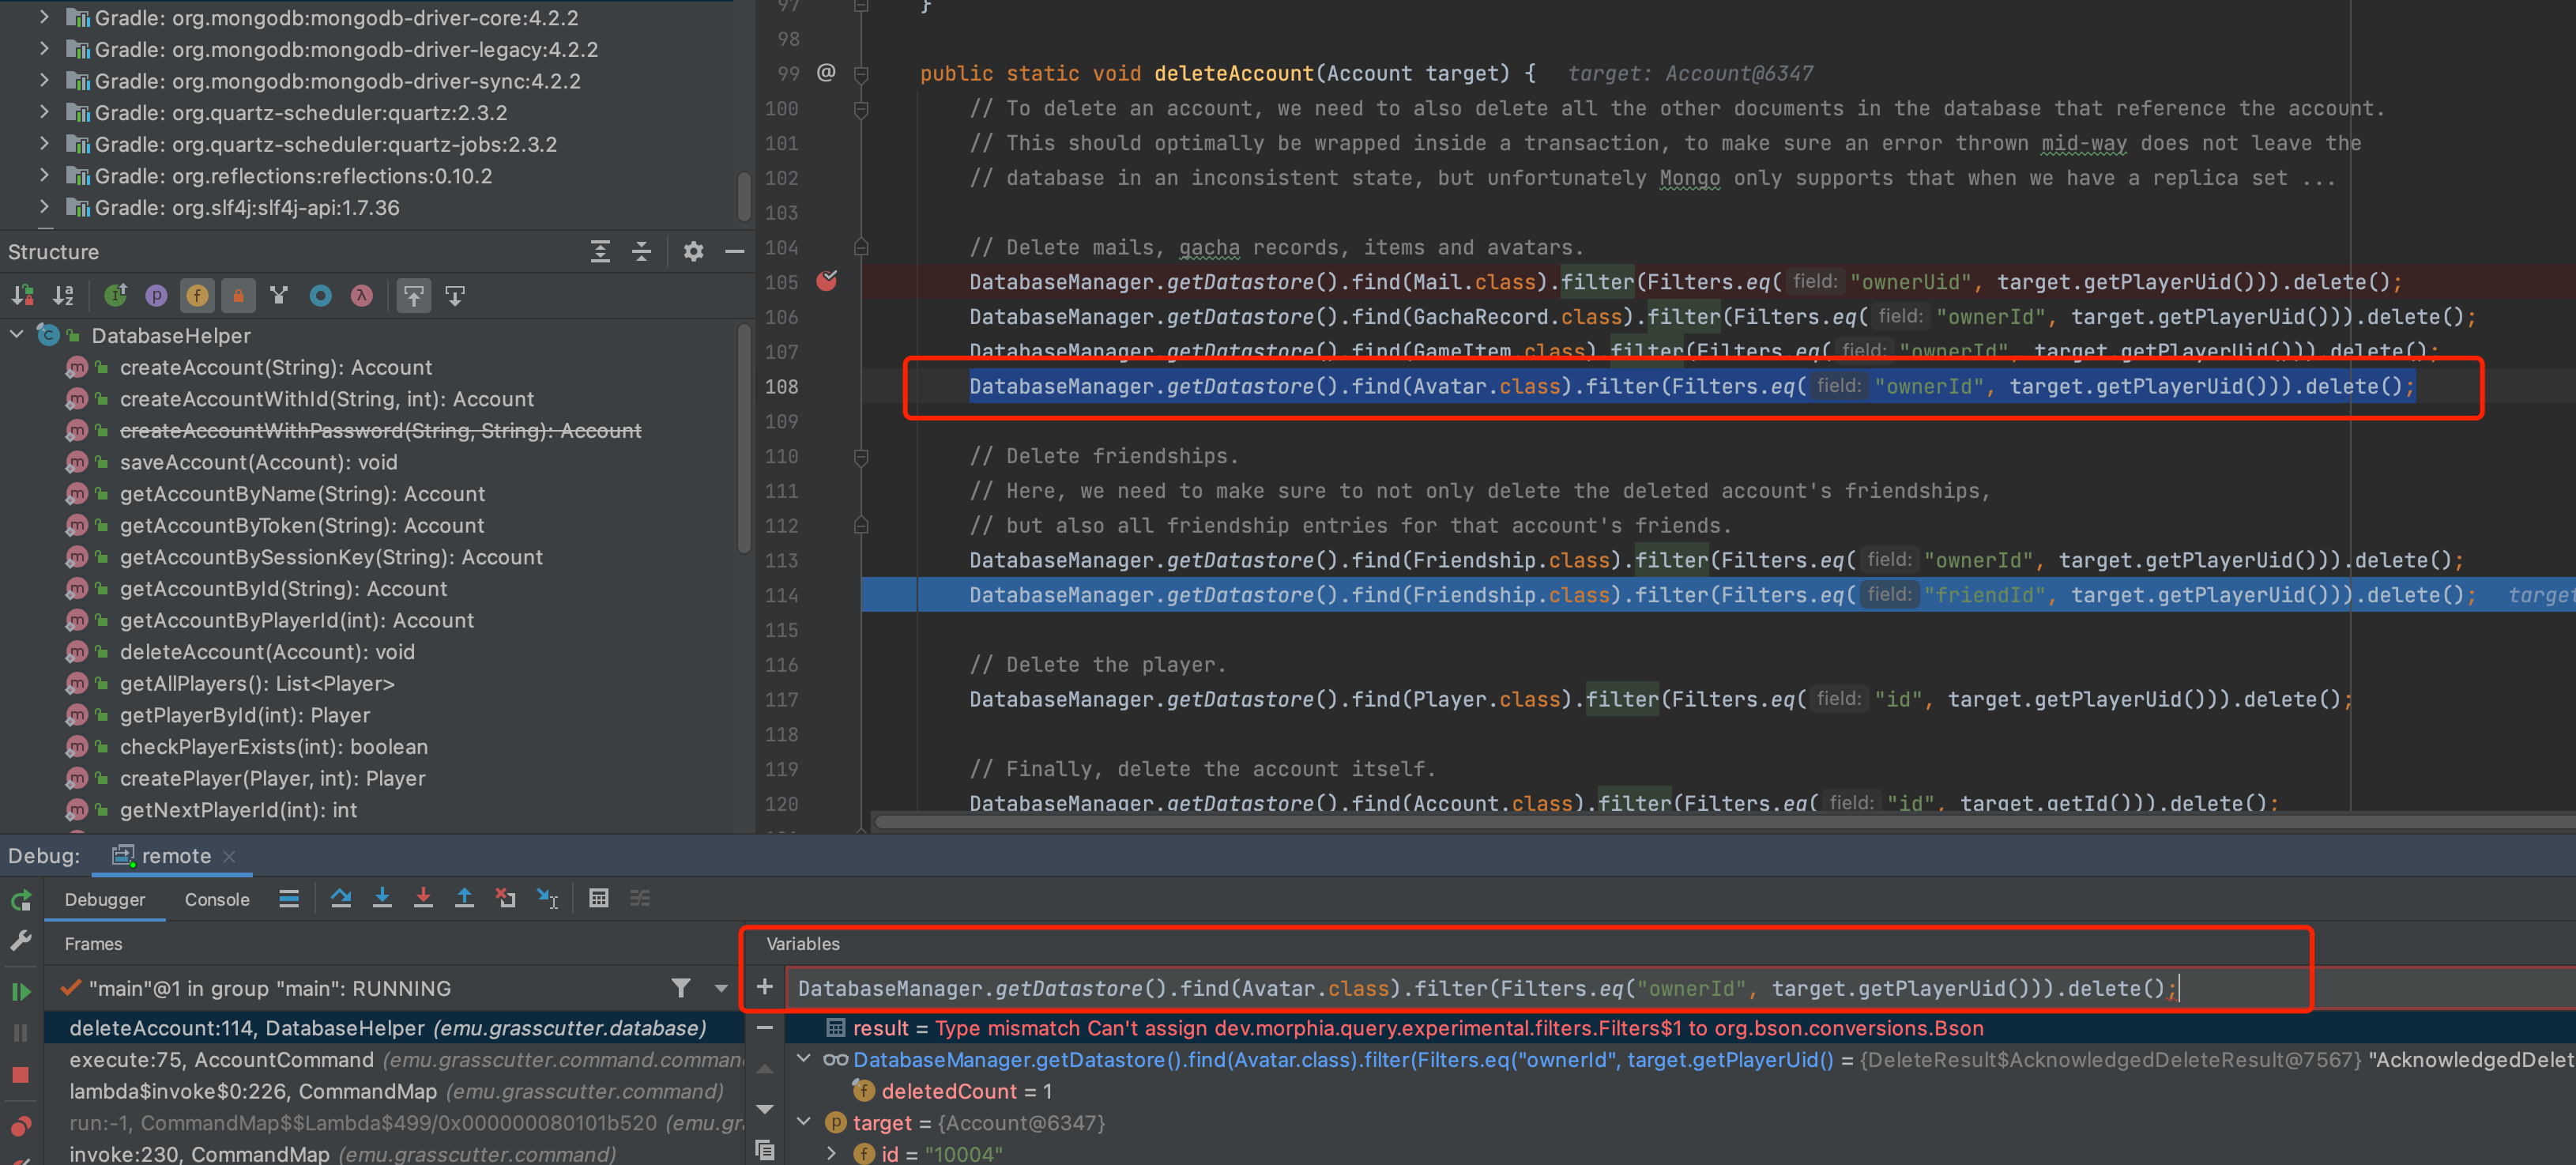Open Structure panel settings gear

pyautogui.click(x=693, y=251)
